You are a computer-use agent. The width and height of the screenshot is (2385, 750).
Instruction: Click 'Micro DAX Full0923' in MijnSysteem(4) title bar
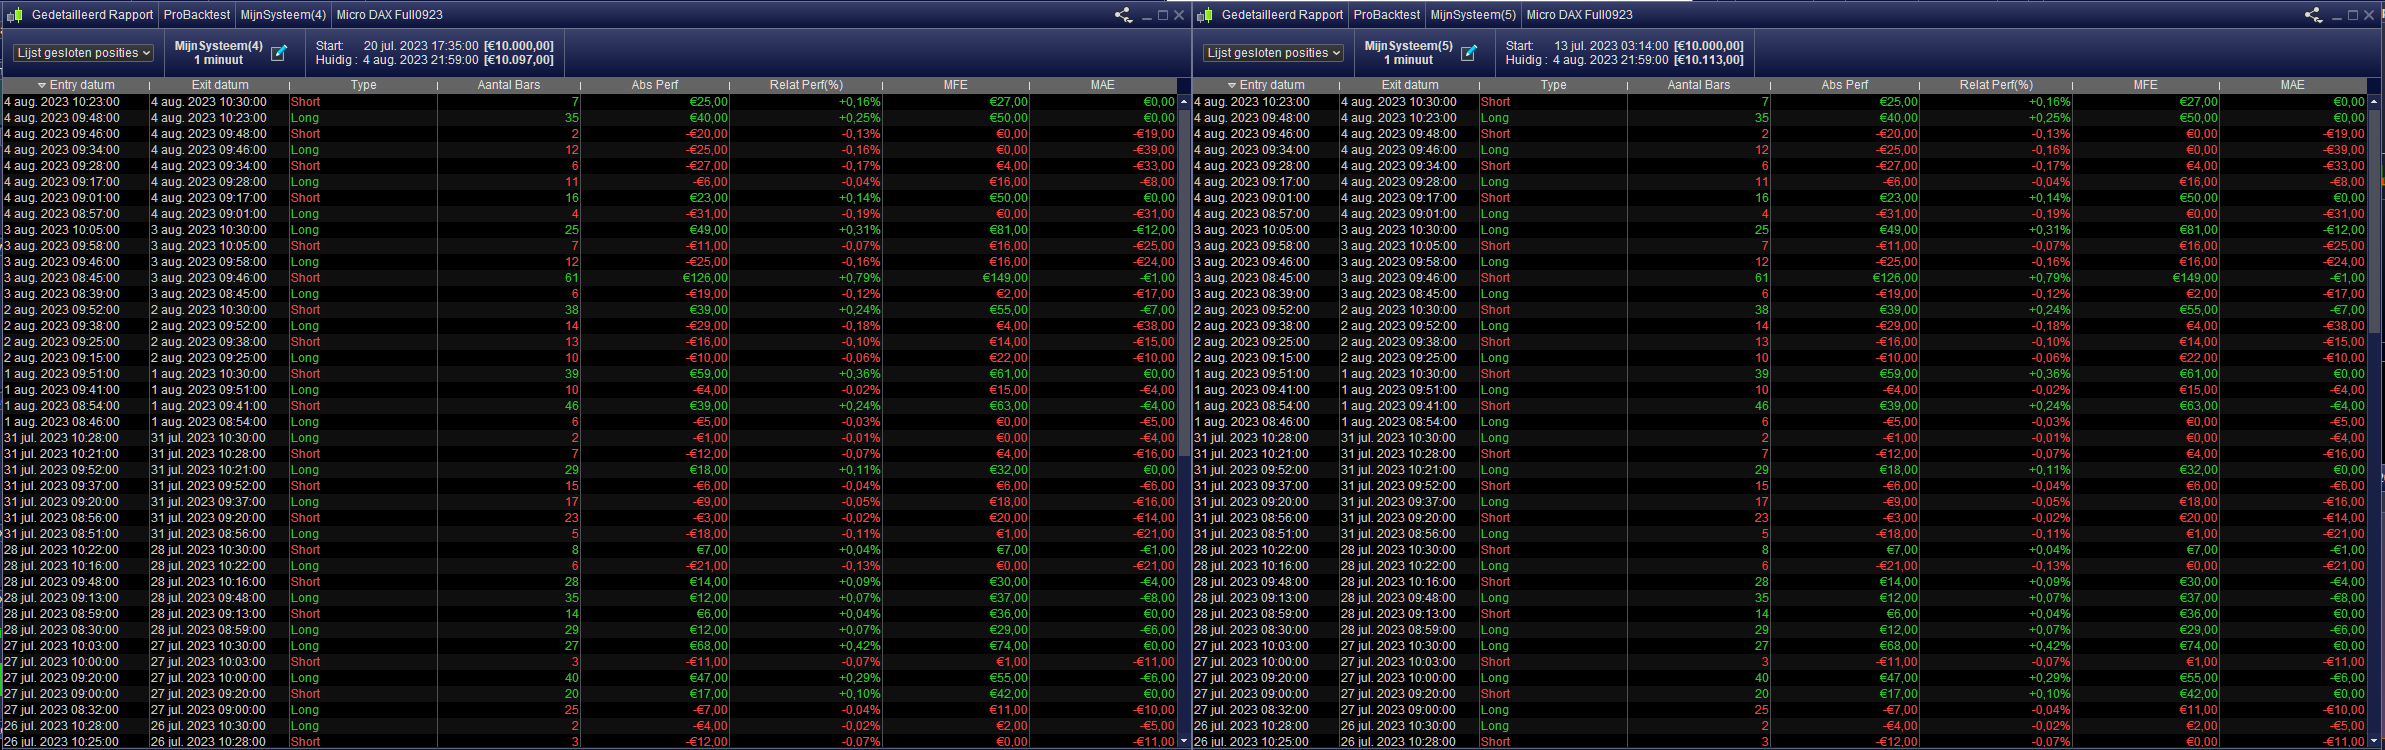390,15
